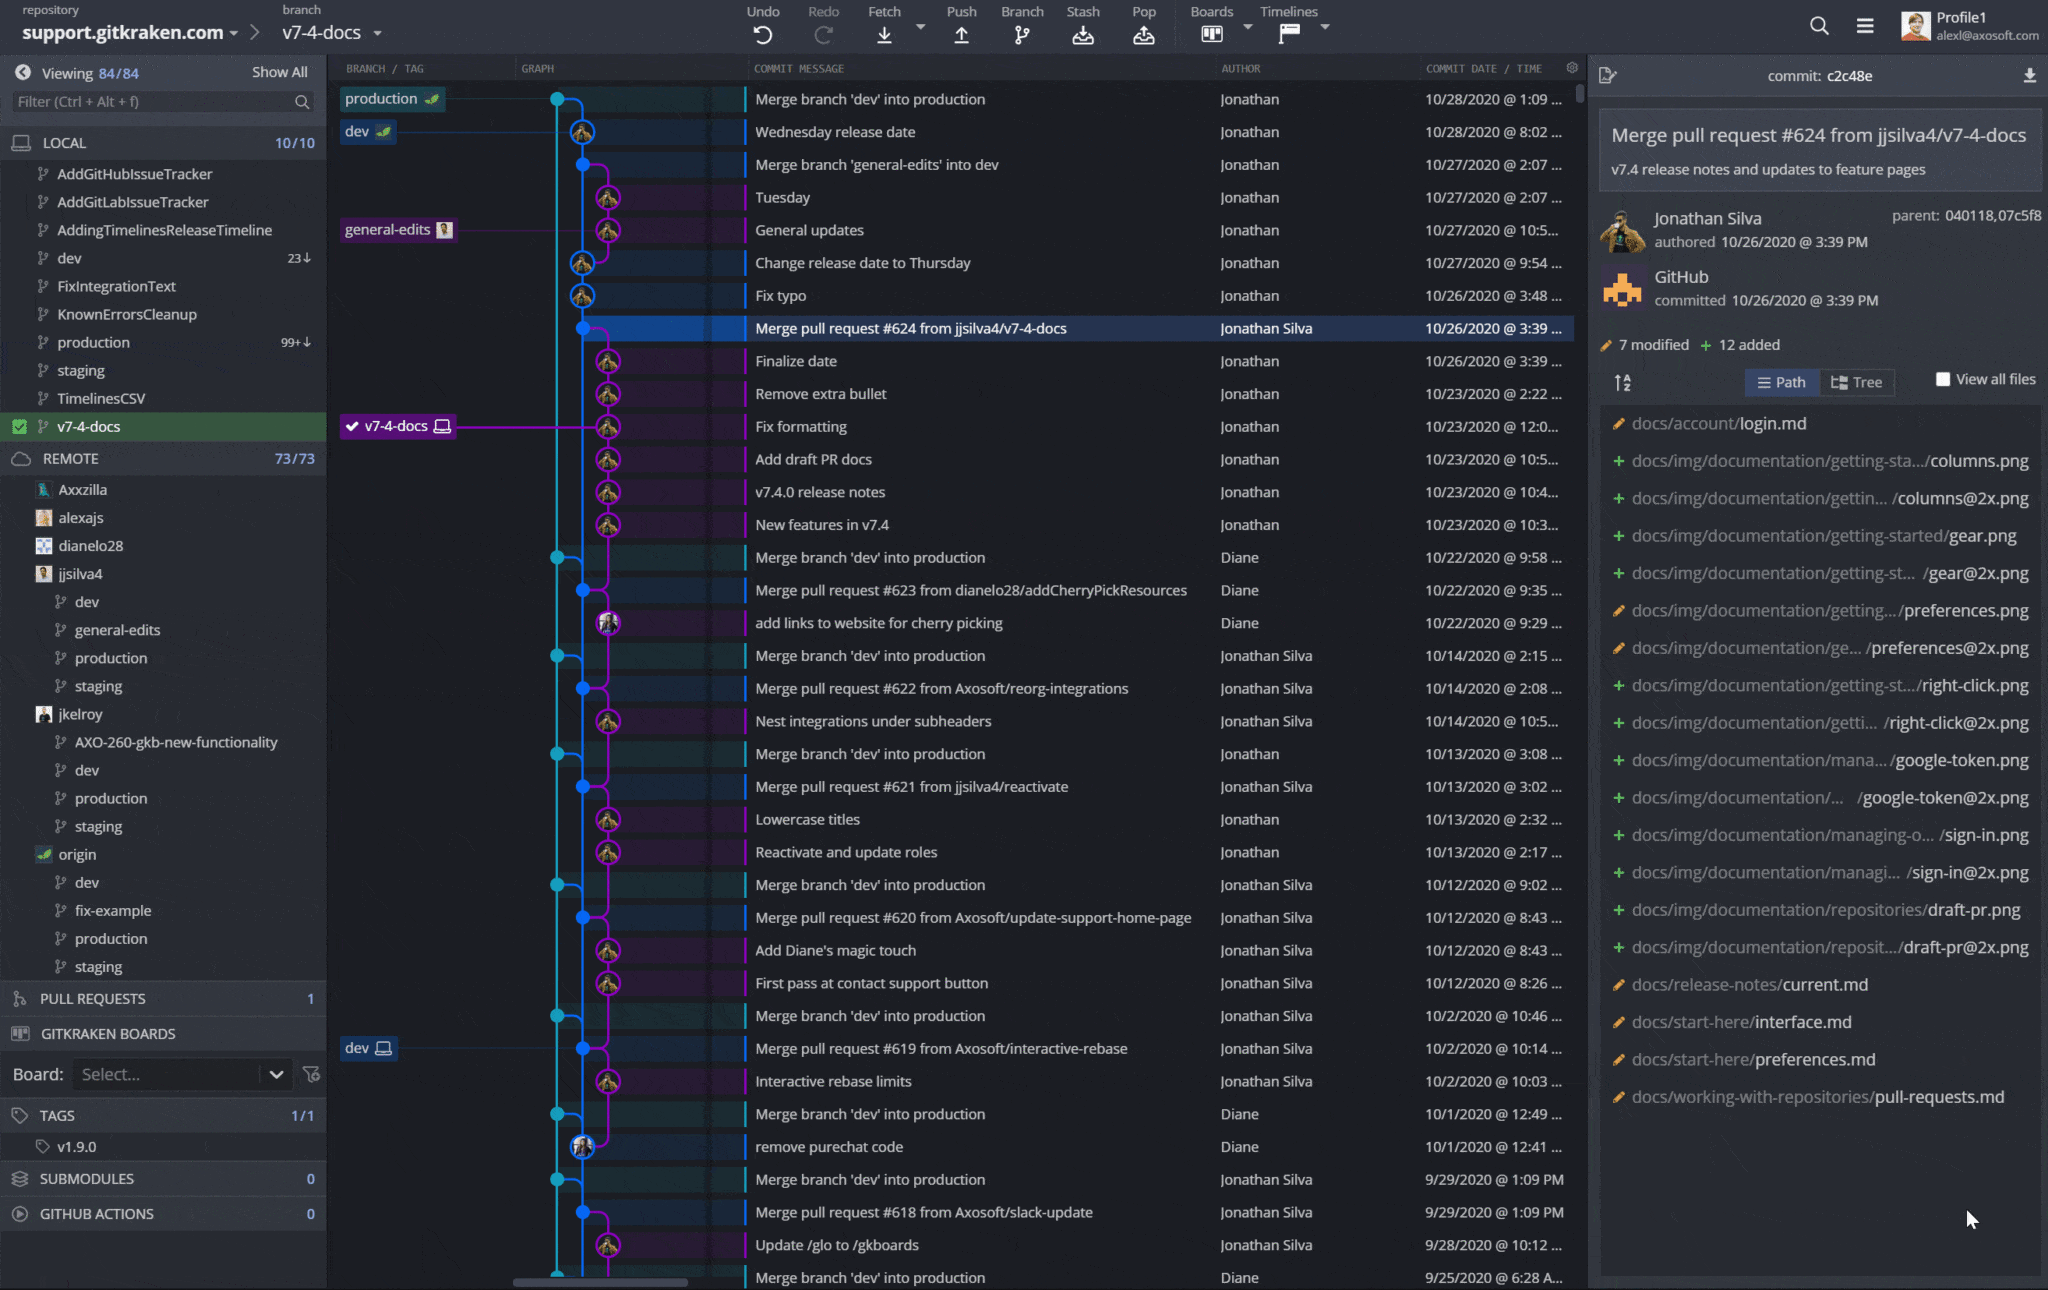Select AXO-260-gkb-new-functionality remote branch
Image resolution: width=2048 pixels, height=1290 pixels.
coord(163,742)
